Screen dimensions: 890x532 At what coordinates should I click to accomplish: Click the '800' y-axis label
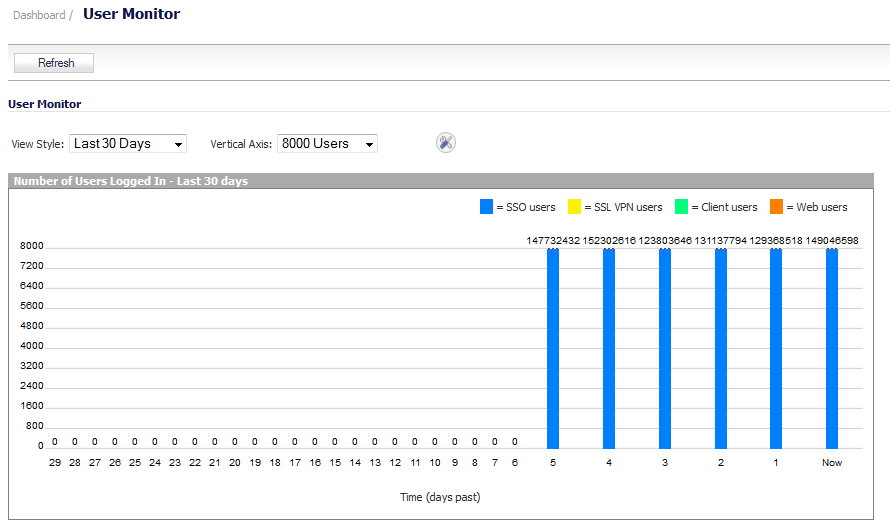(35, 426)
